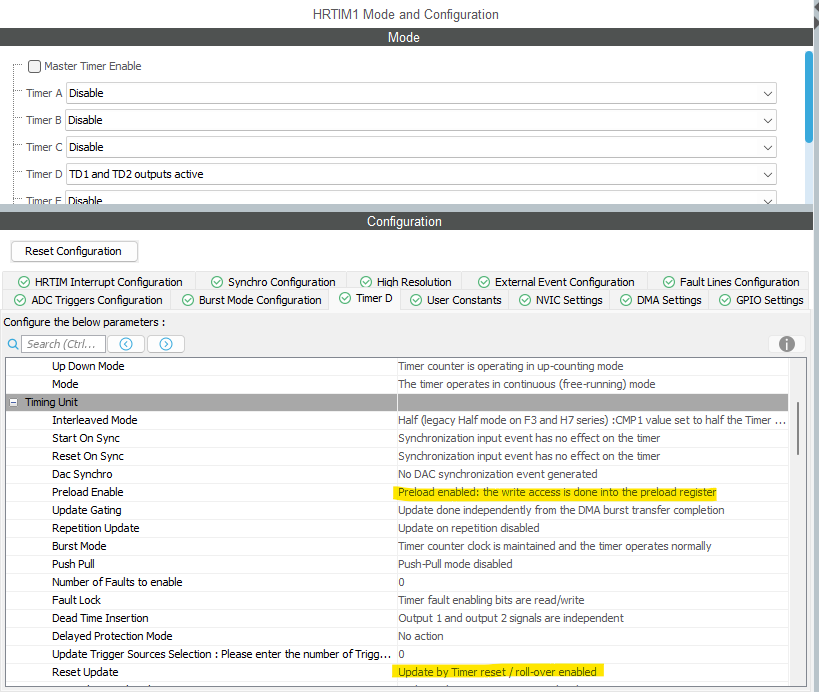Image resolution: width=819 pixels, height=692 pixels.
Task: Open the DMA Settings tab
Action: [660, 300]
